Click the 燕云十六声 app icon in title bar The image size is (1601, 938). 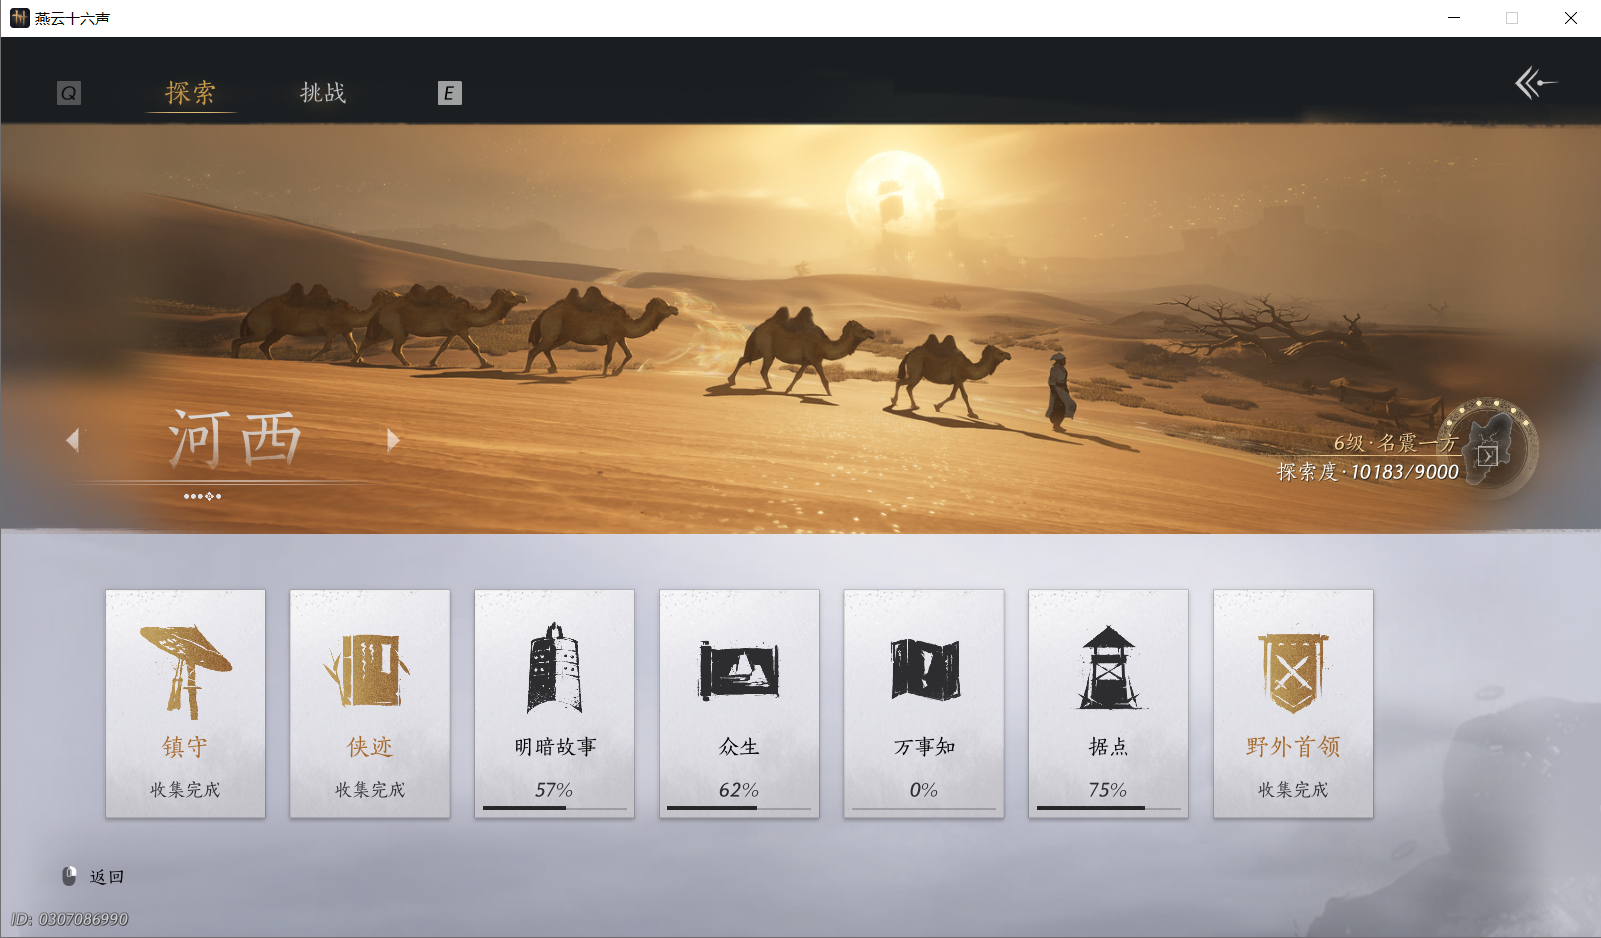pos(19,18)
